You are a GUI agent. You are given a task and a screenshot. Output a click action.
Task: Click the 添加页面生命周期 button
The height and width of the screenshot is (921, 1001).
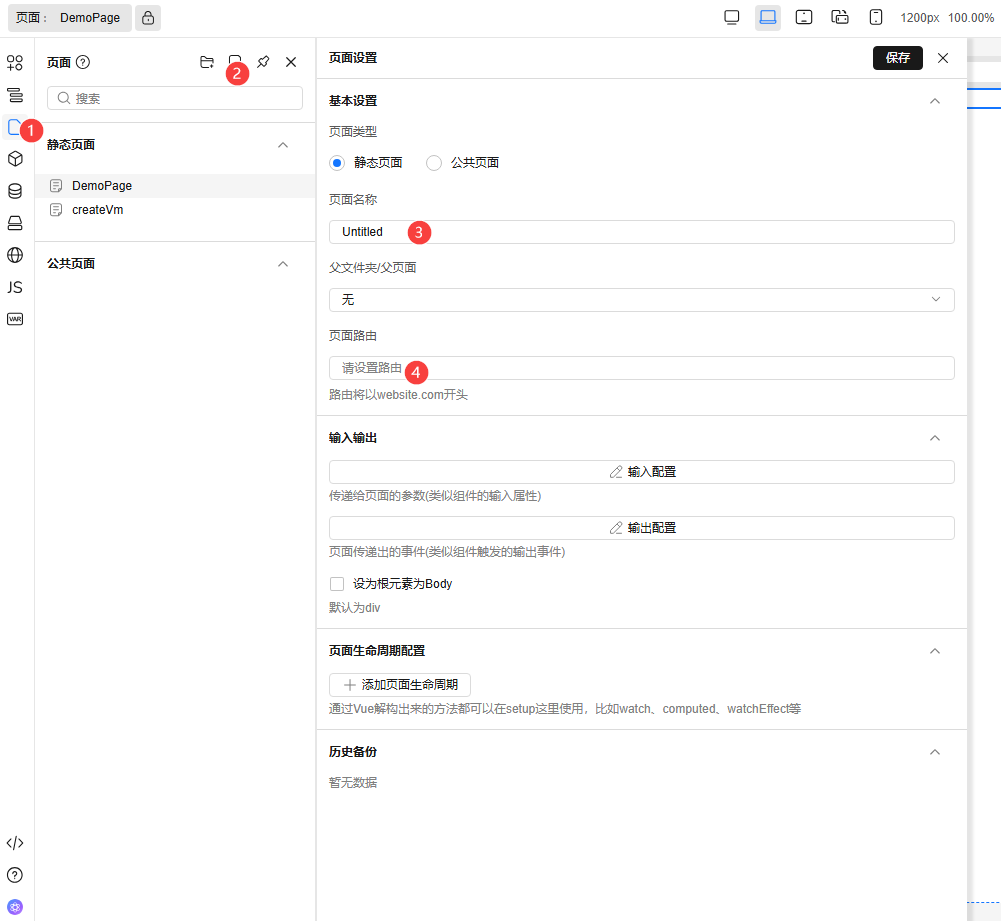tap(400, 685)
